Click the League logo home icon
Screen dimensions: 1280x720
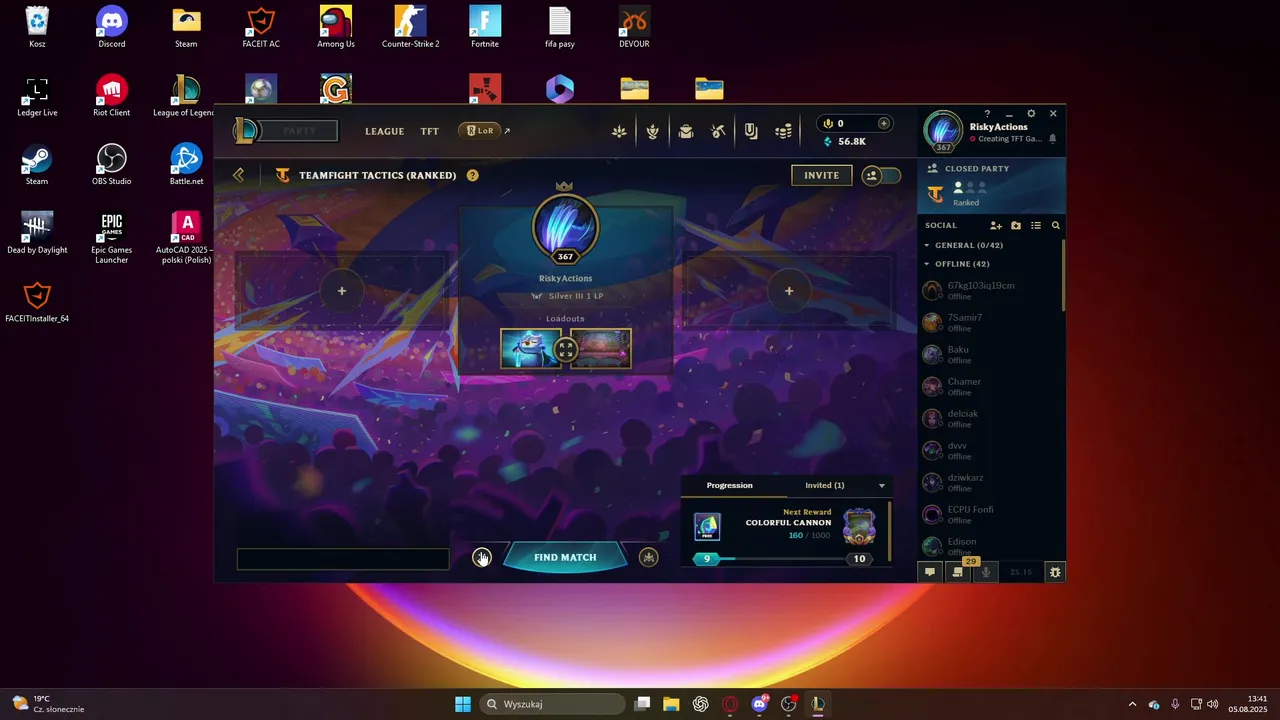click(246, 130)
